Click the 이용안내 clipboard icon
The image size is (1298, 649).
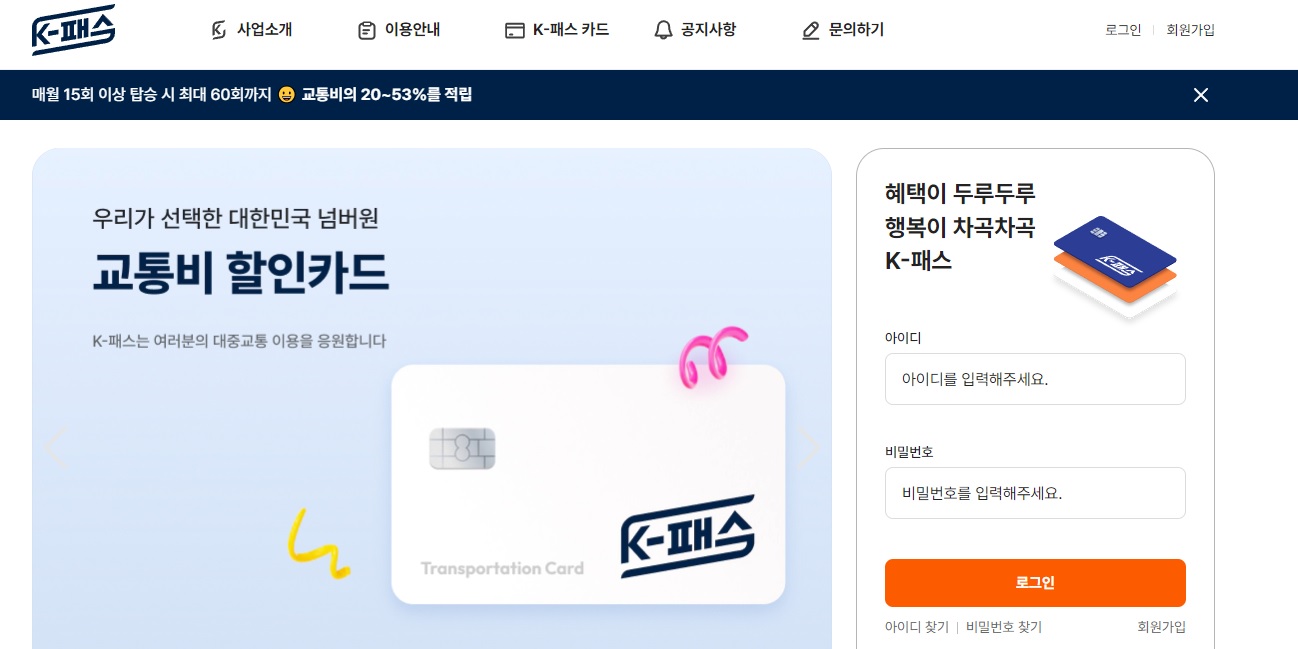click(x=367, y=30)
